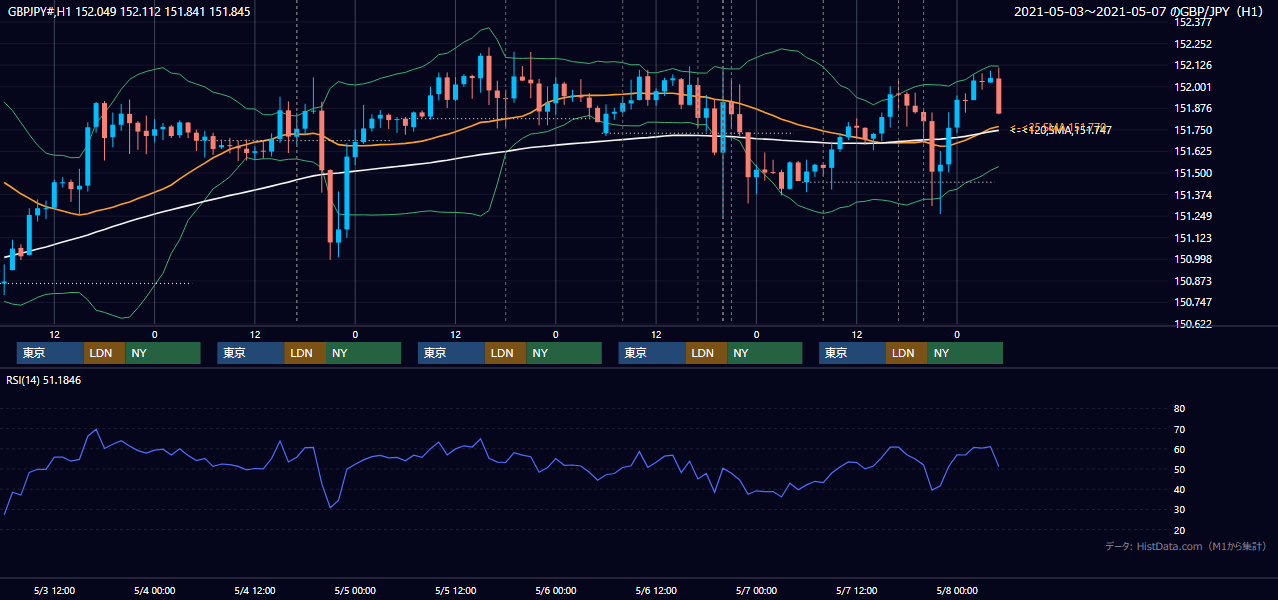This screenshot has width=1278, height=600.
Task: Click the 5/3 12:00 date label
Action: (x=54, y=590)
